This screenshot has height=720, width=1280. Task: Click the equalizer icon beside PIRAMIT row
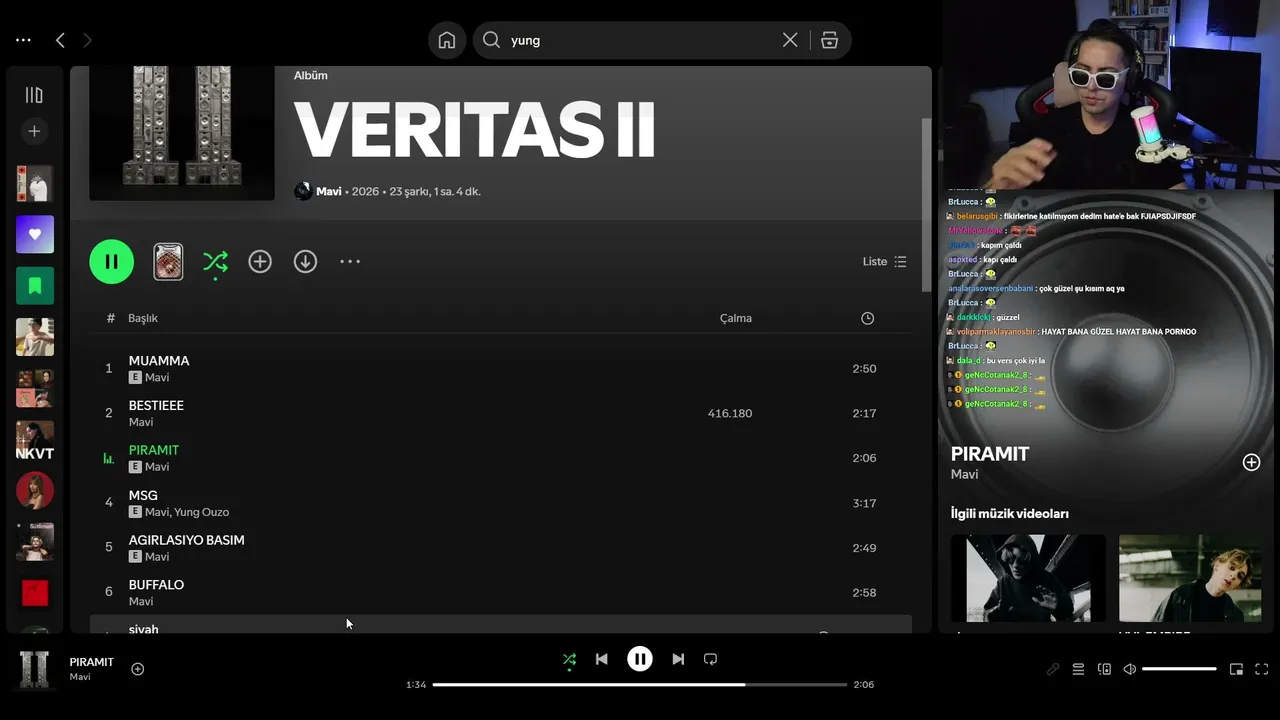pyautogui.click(x=109, y=459)
